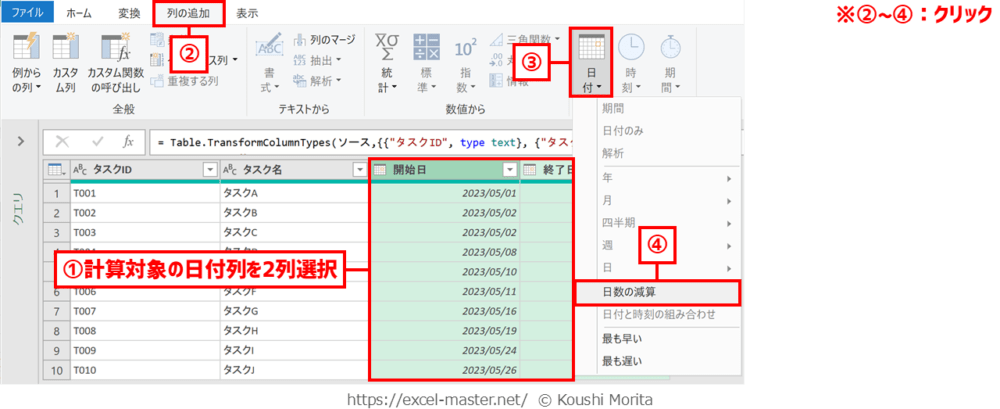Click 終了日 date type icon

tap(530, 170)
